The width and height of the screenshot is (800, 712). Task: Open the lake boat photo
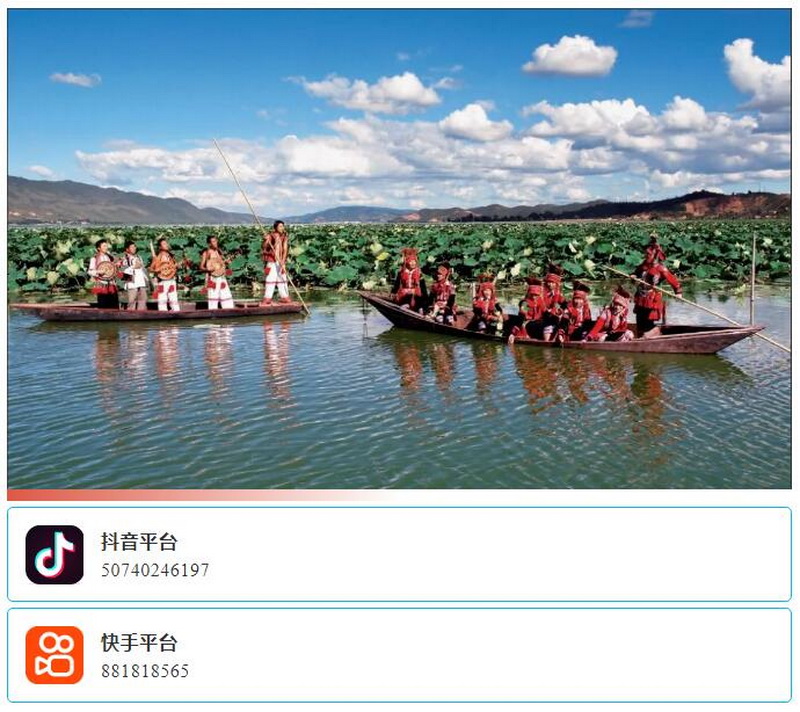[x=399, y=249]
